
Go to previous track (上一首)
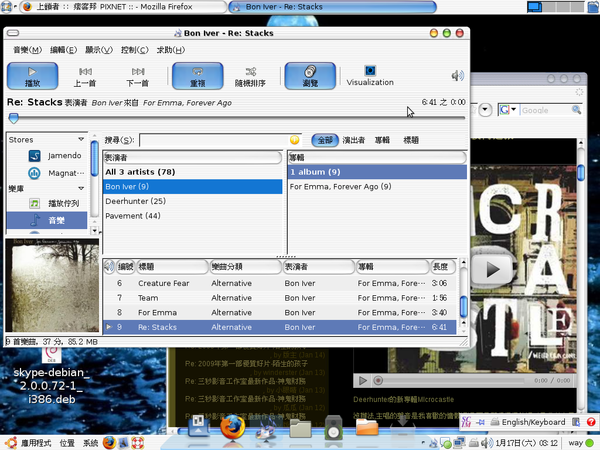(x=85, y=76)
